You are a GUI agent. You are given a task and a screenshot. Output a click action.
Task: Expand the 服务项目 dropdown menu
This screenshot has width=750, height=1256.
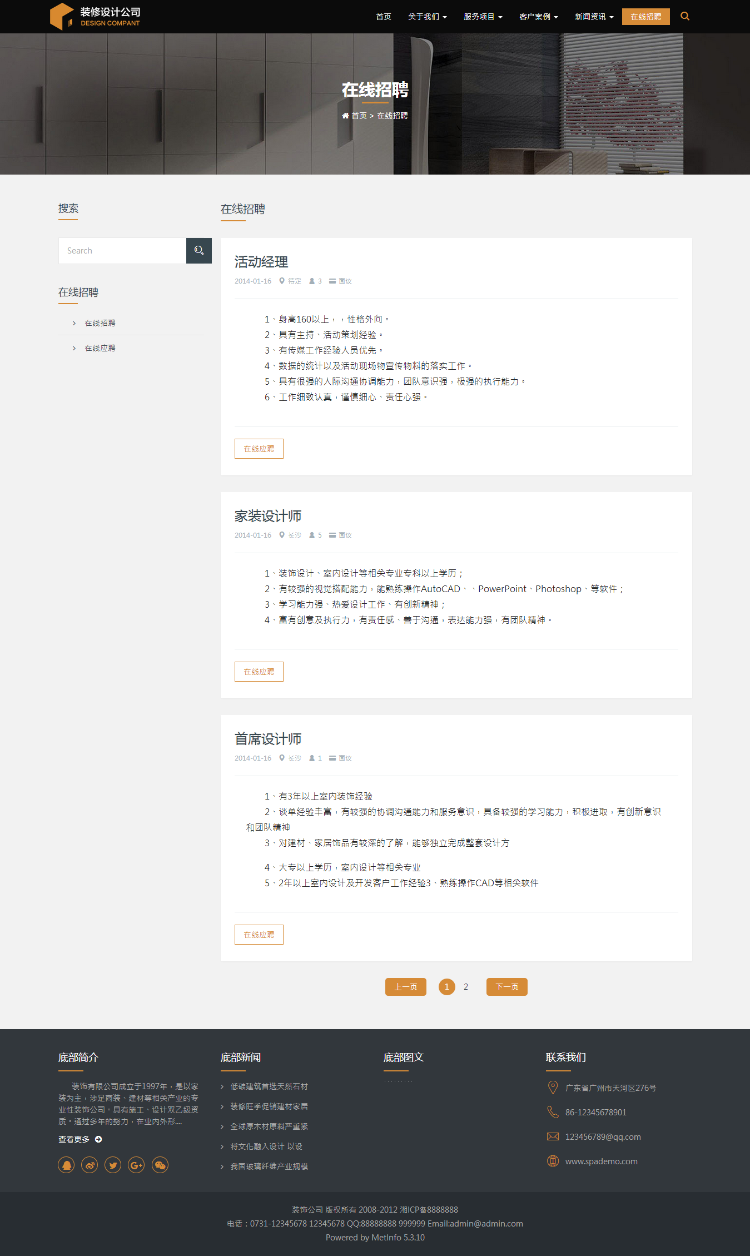483,16
